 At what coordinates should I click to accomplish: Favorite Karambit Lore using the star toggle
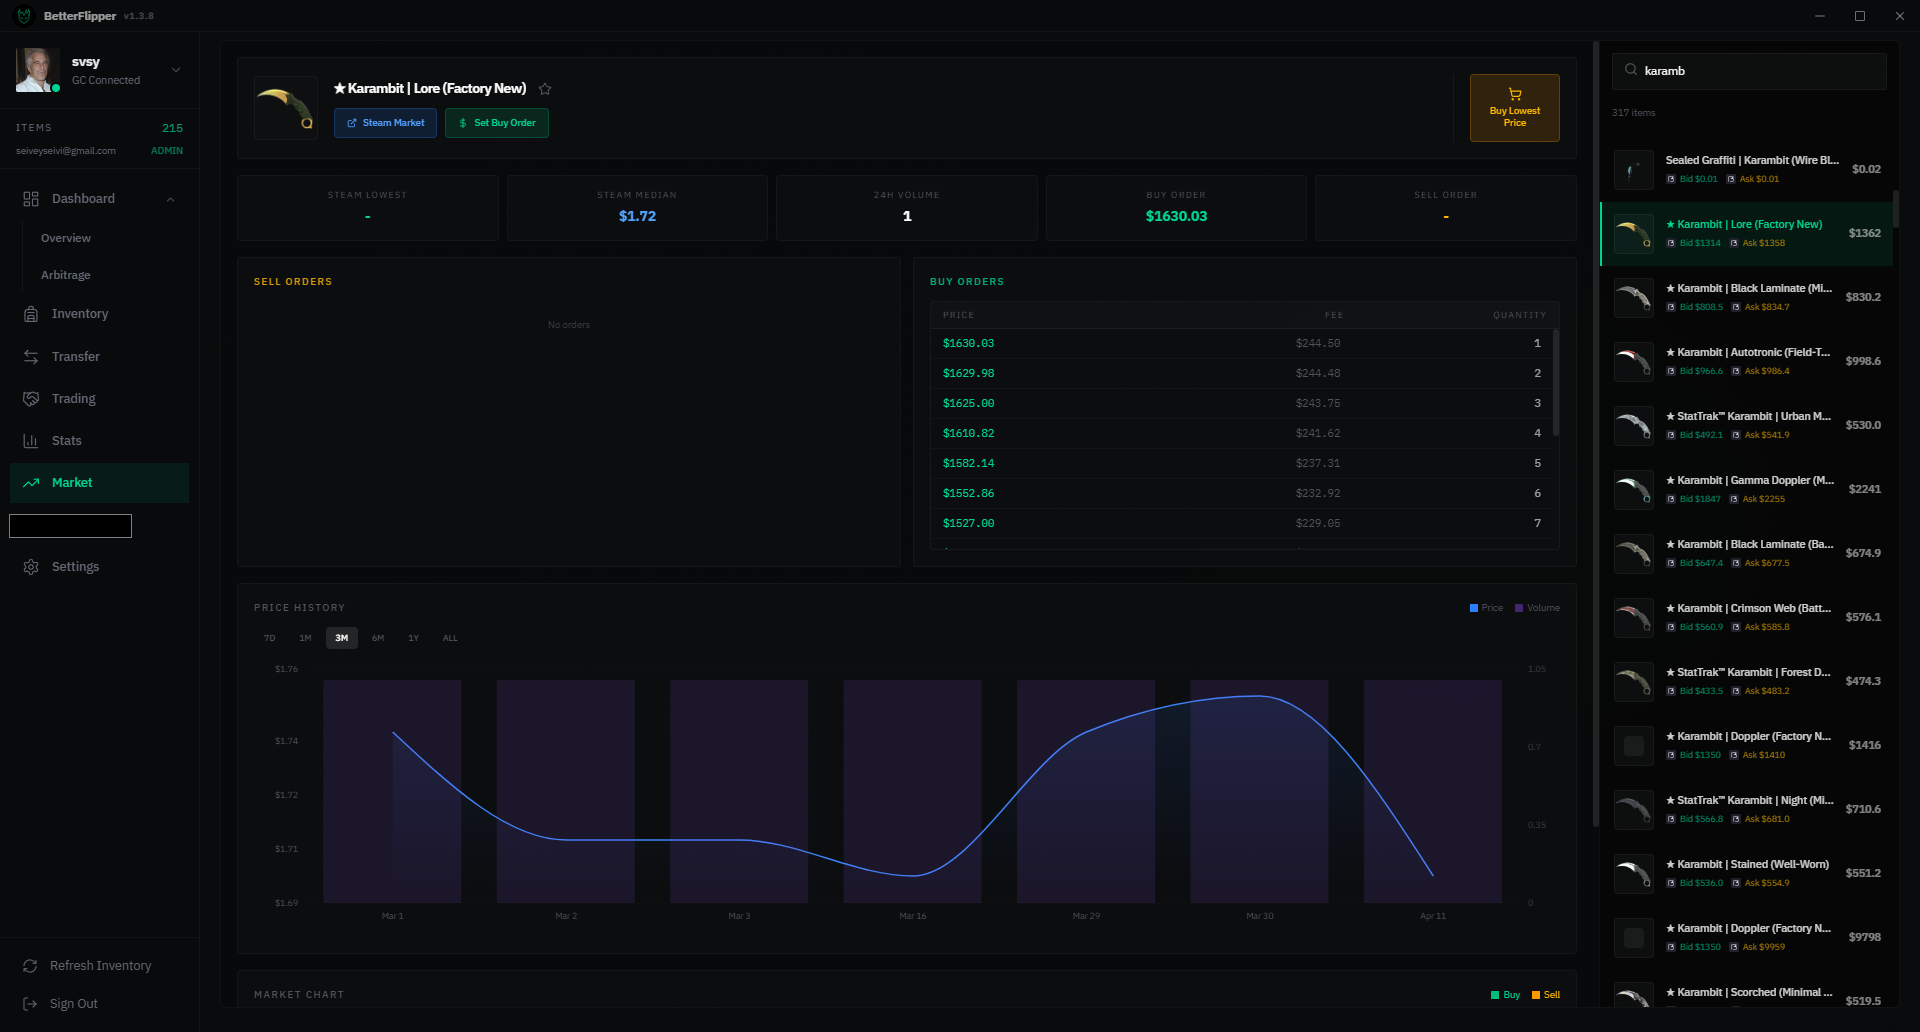(545, 88)
